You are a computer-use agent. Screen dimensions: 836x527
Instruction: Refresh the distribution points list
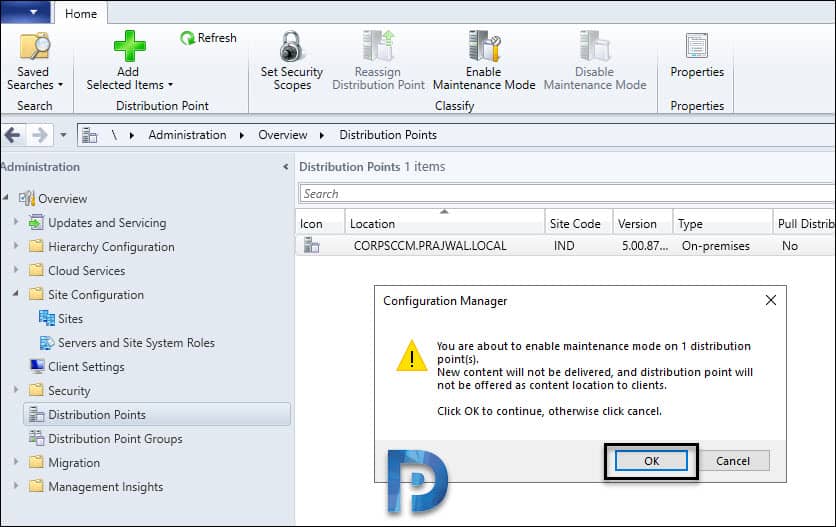point(208,38)
